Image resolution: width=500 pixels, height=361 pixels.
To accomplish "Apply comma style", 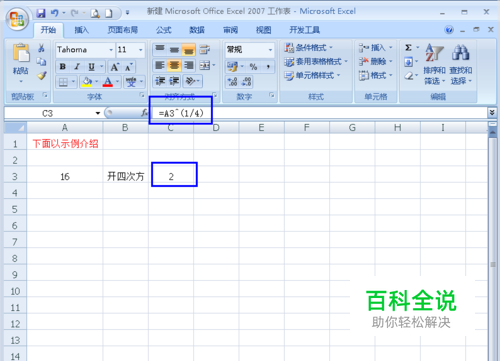I will pos(268,66).
